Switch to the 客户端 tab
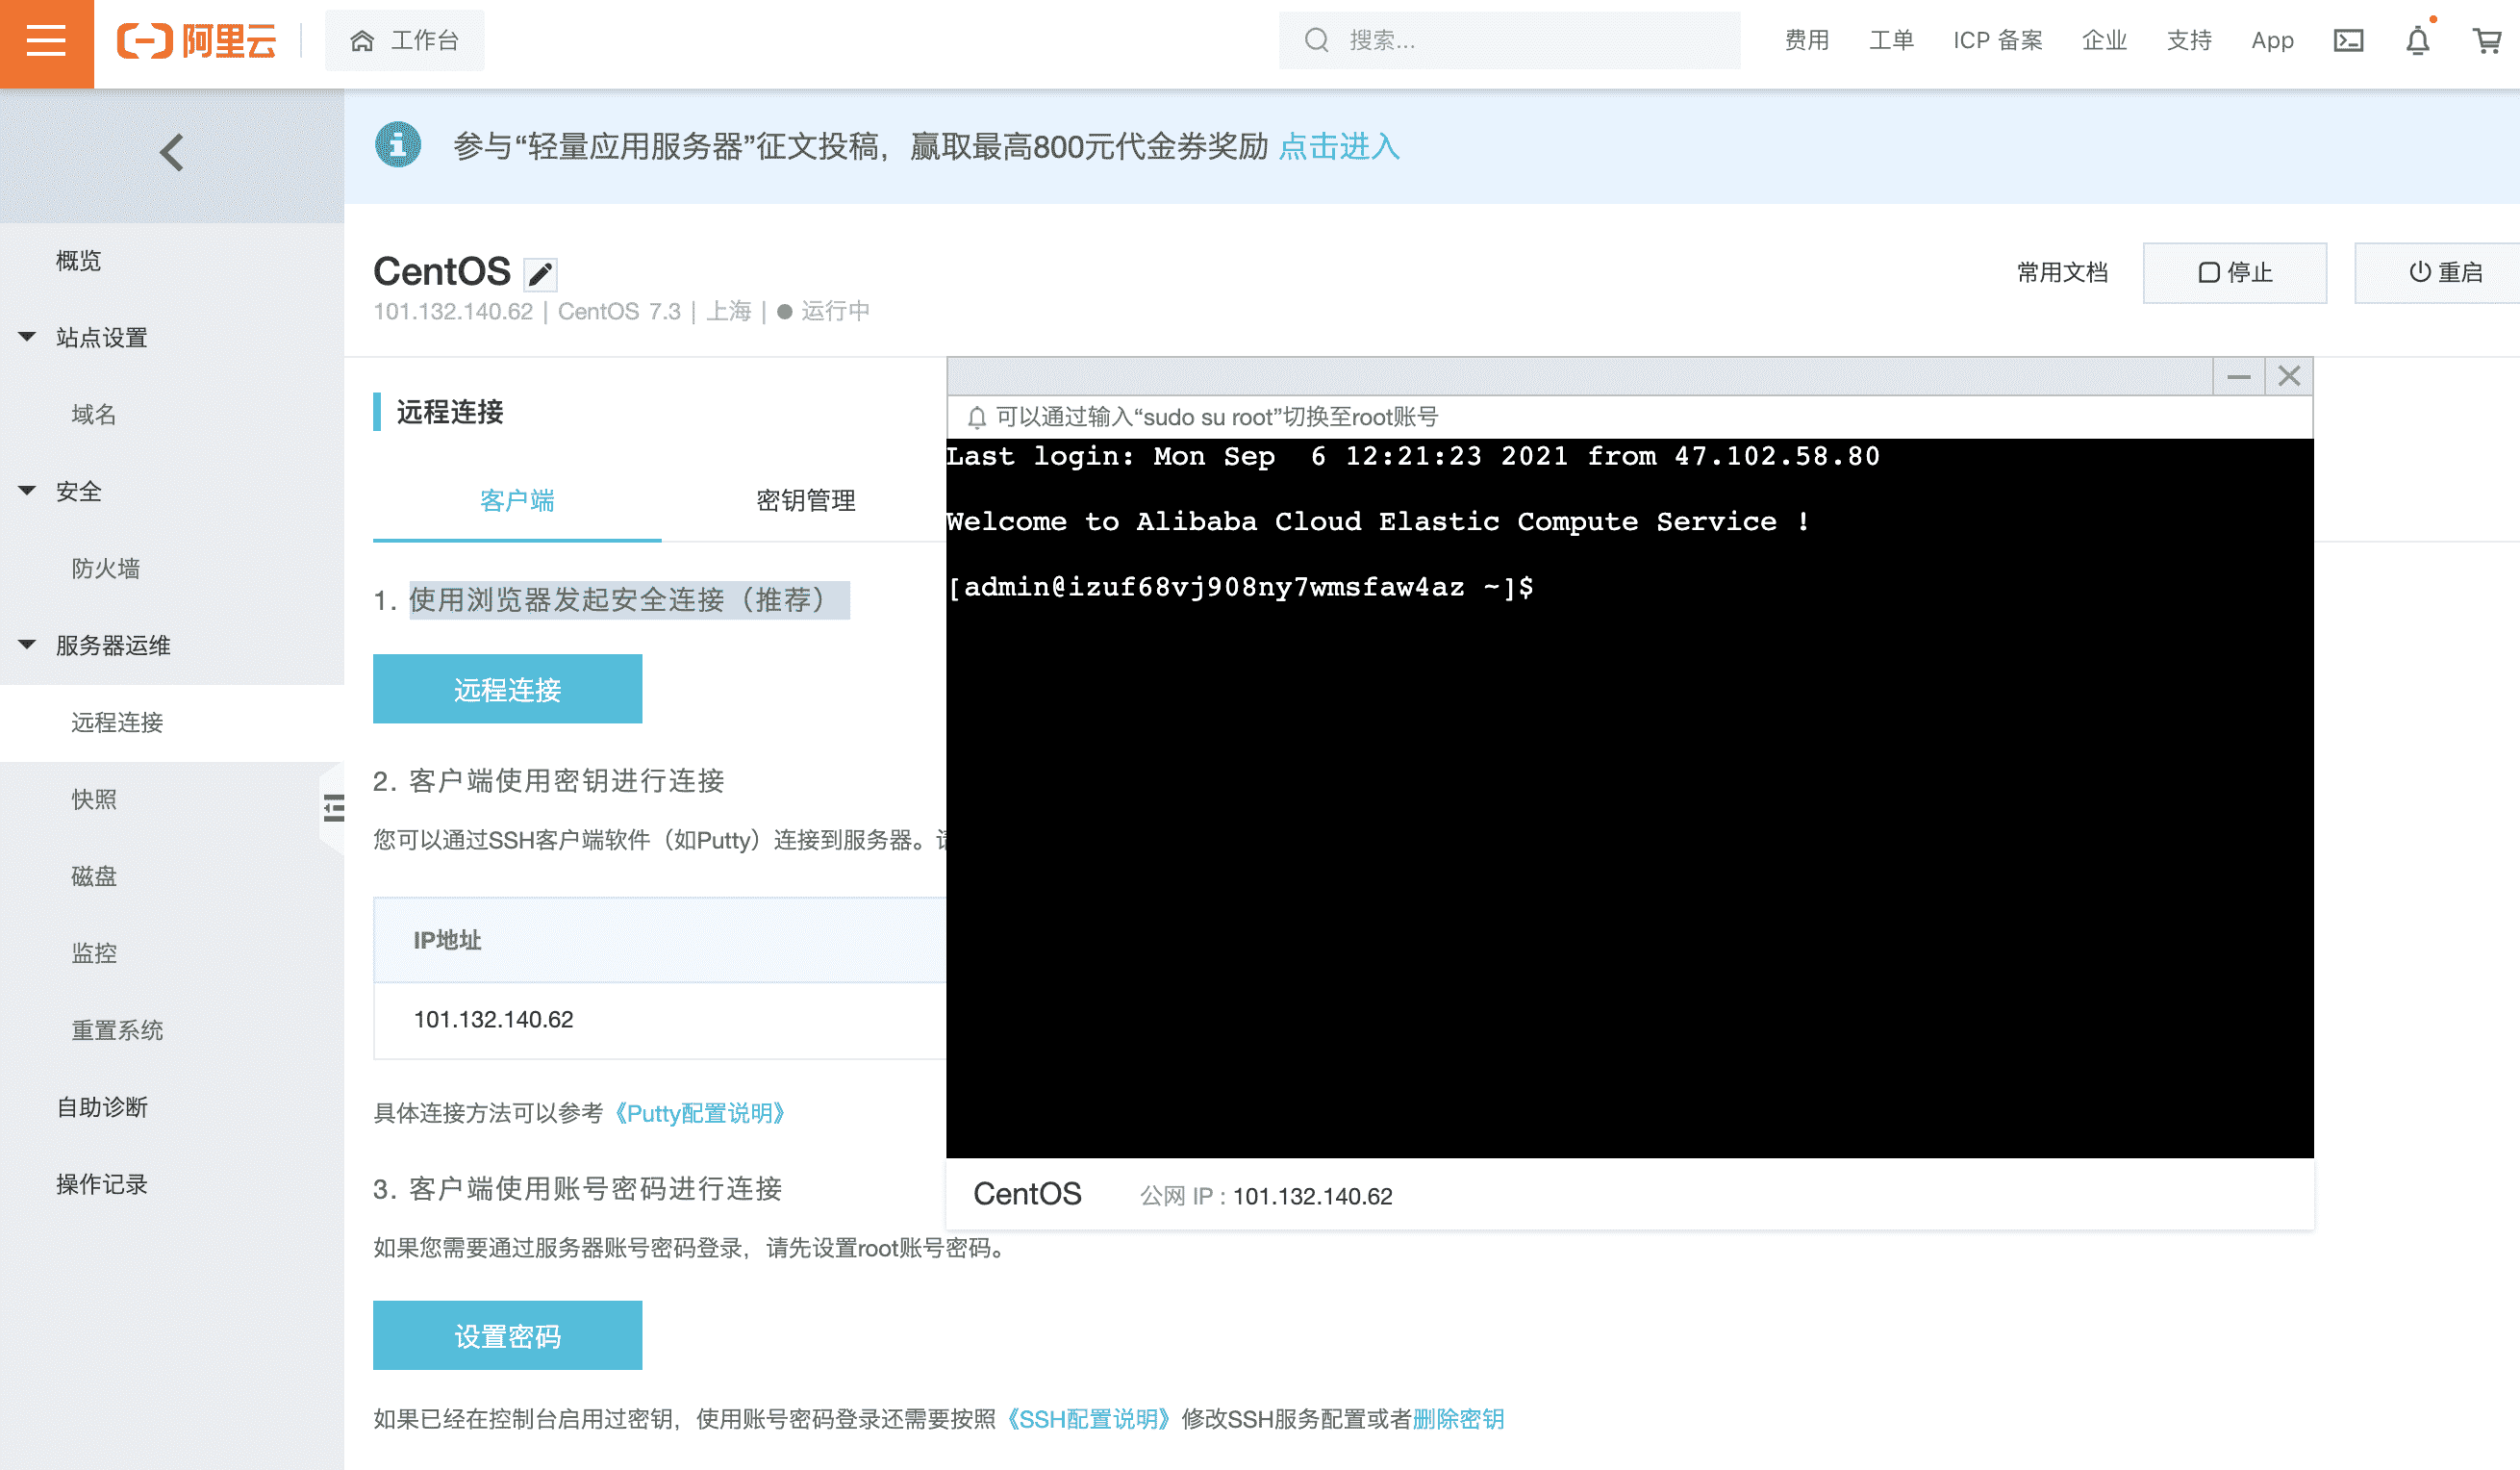The image size is (2520, 1470). point(517,500)
